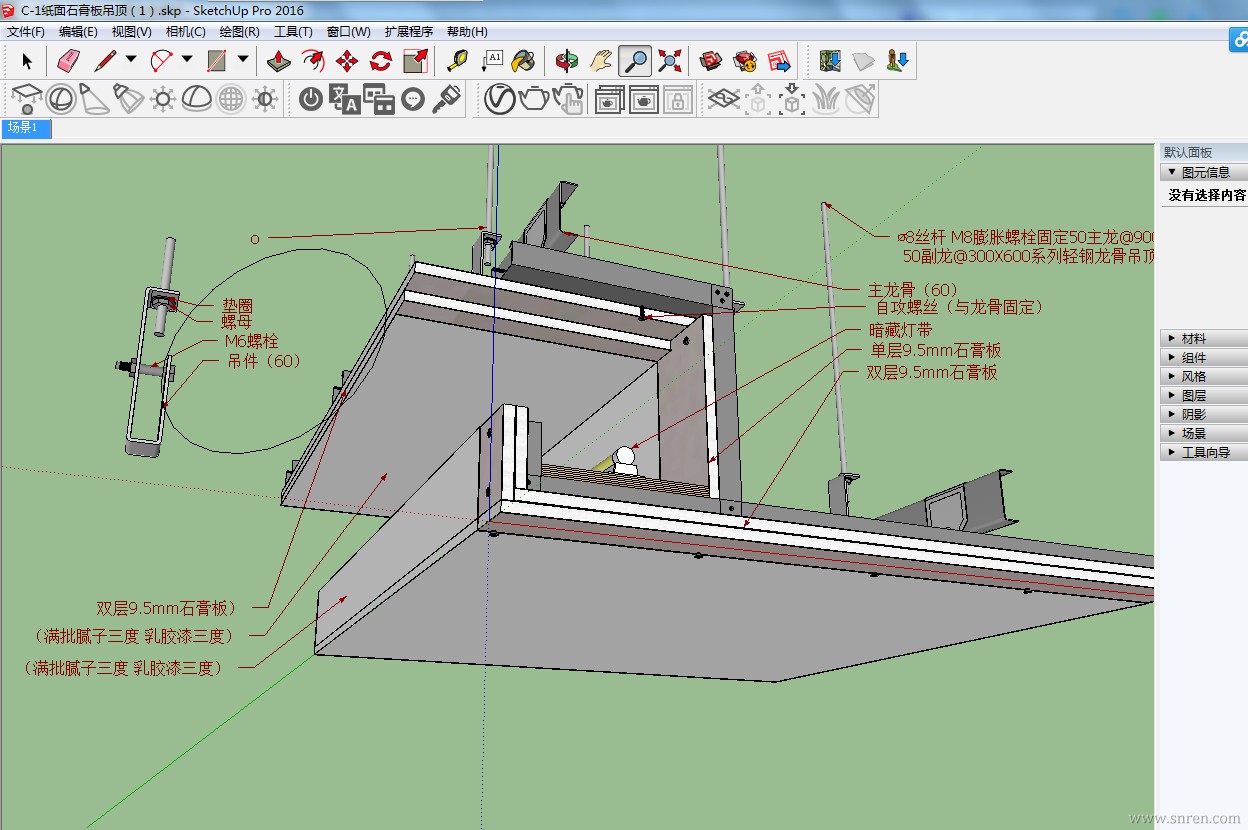Screen dimensions: 1248x830
Task: Switch to the 场景1 scene tab
Action: point(24,128)
